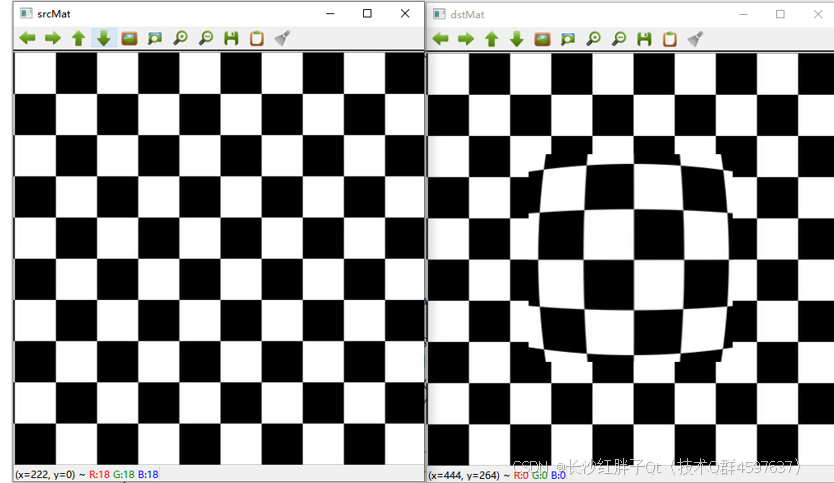
Task: Click fit-to-window zoom icon in srcMat toolbar
Action: (155, 38)
